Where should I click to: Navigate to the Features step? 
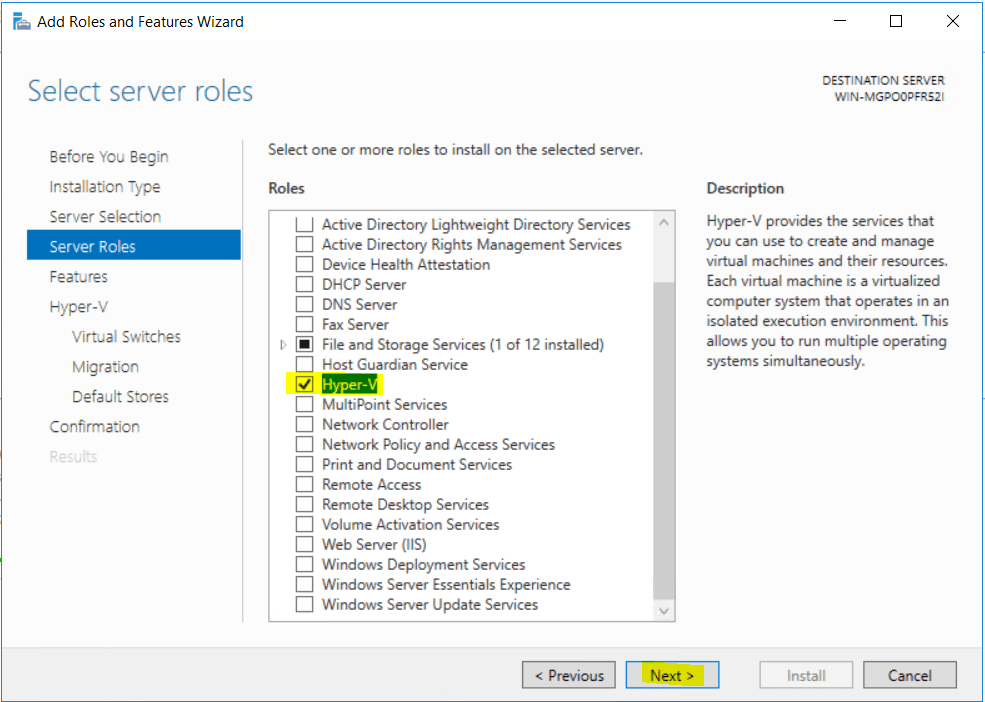78,276
